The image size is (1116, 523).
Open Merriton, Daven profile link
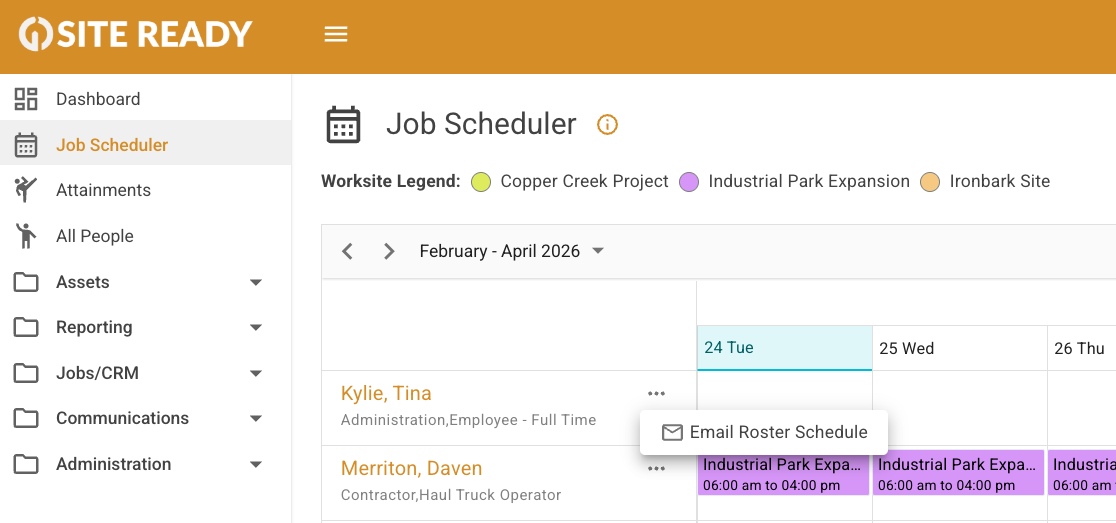pyautogui.click(x=411, y=468)
